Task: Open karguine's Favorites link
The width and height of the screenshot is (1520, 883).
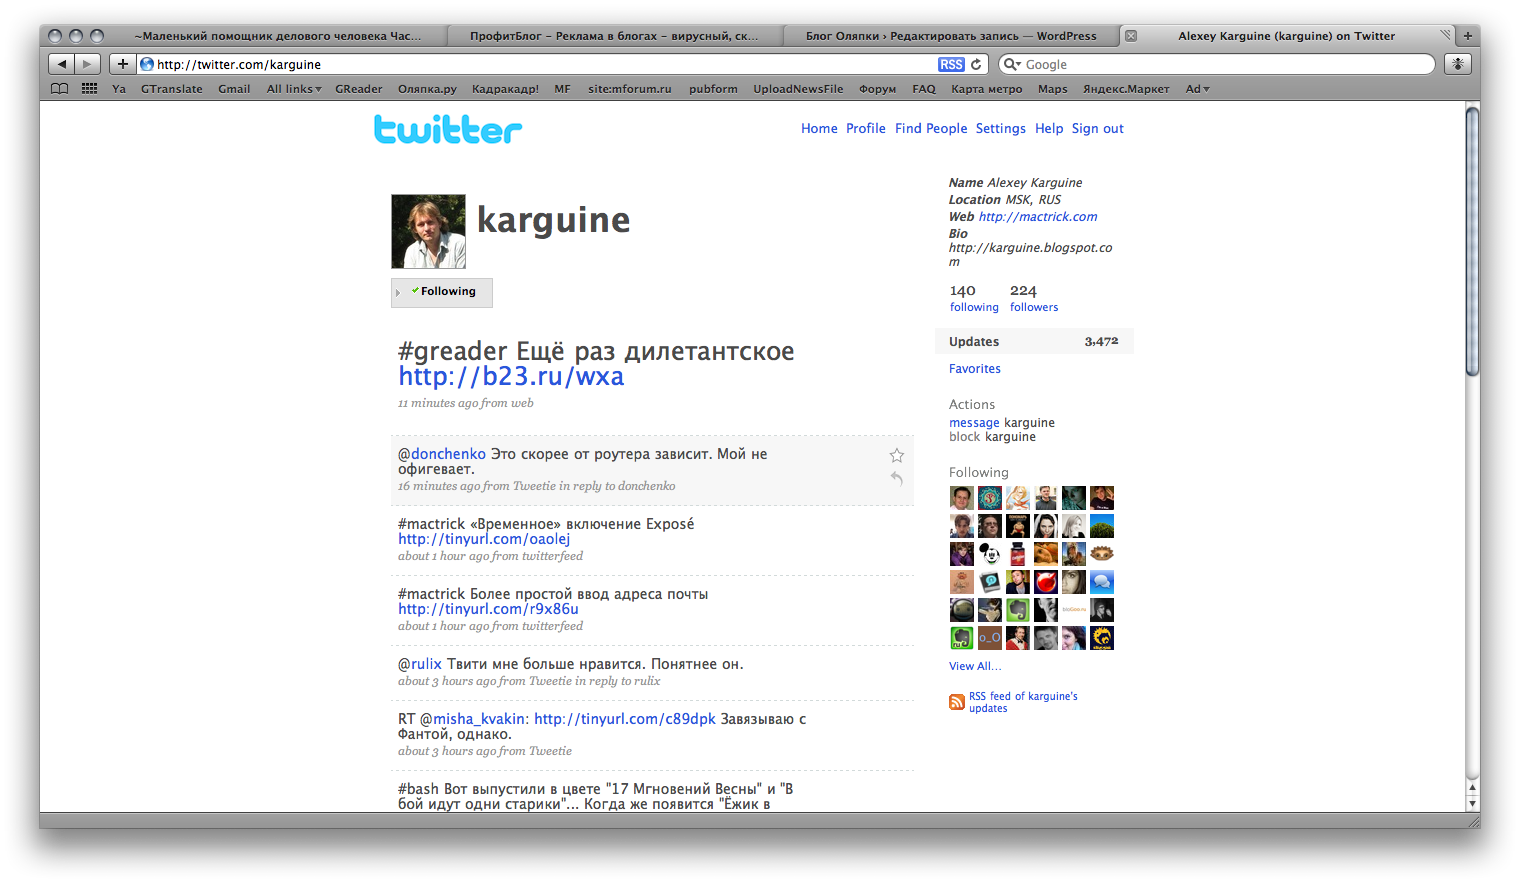Action: pyautogui.click(x=975, y=369)
